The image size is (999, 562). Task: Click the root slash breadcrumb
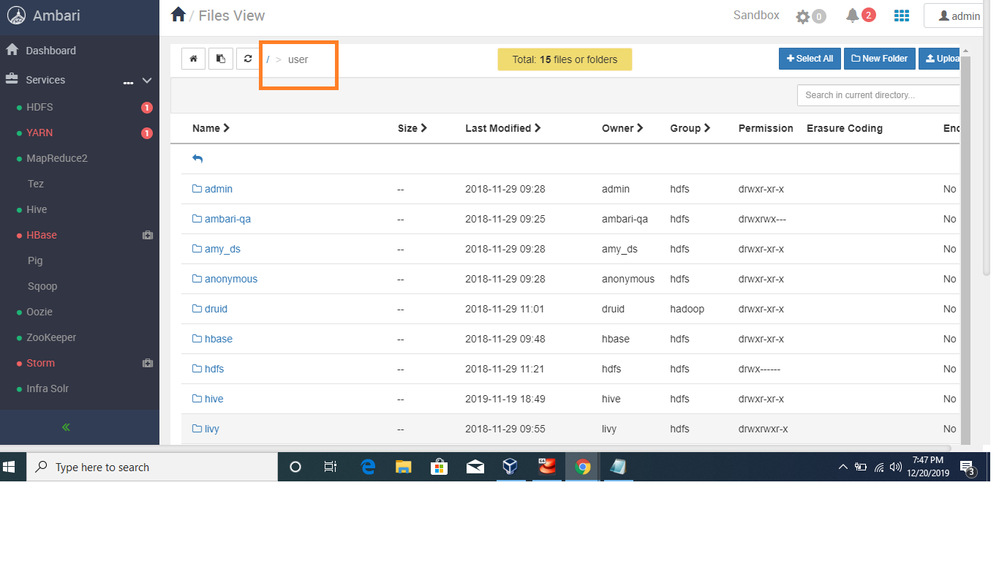pos(268,59)
